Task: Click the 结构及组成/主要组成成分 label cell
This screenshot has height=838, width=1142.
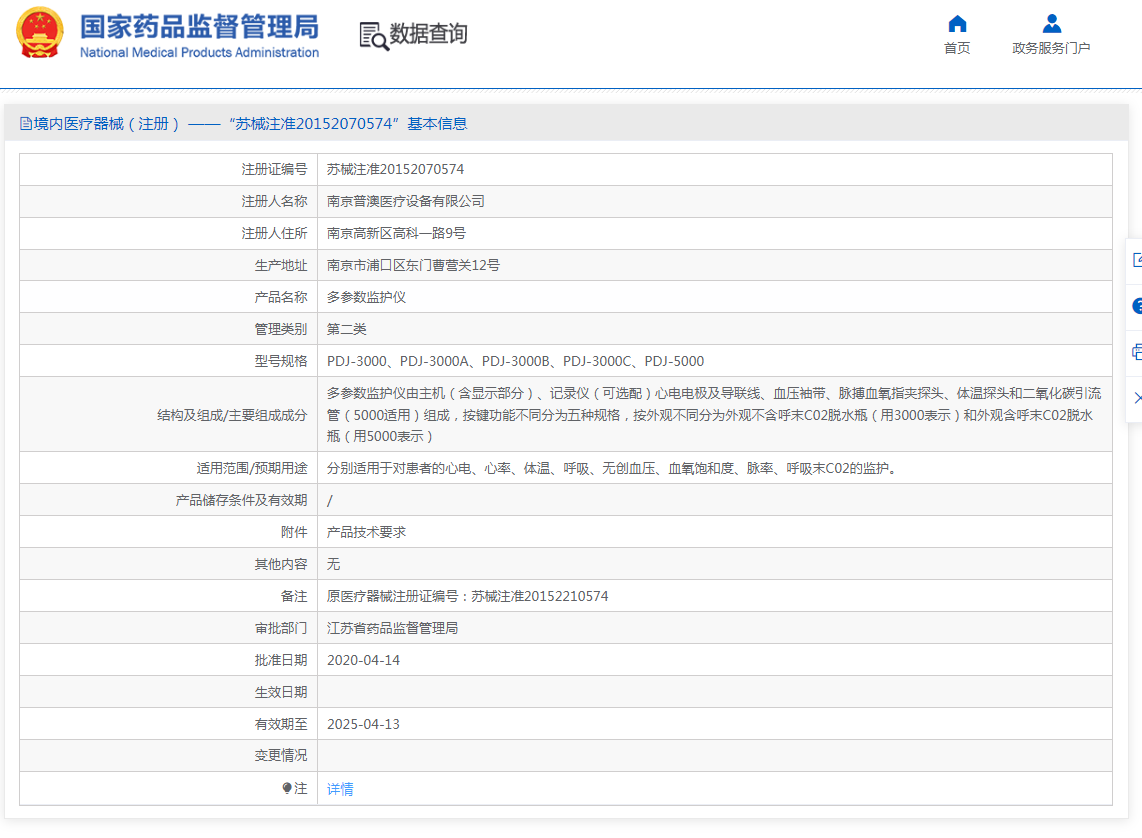Action: pos(169,414)
